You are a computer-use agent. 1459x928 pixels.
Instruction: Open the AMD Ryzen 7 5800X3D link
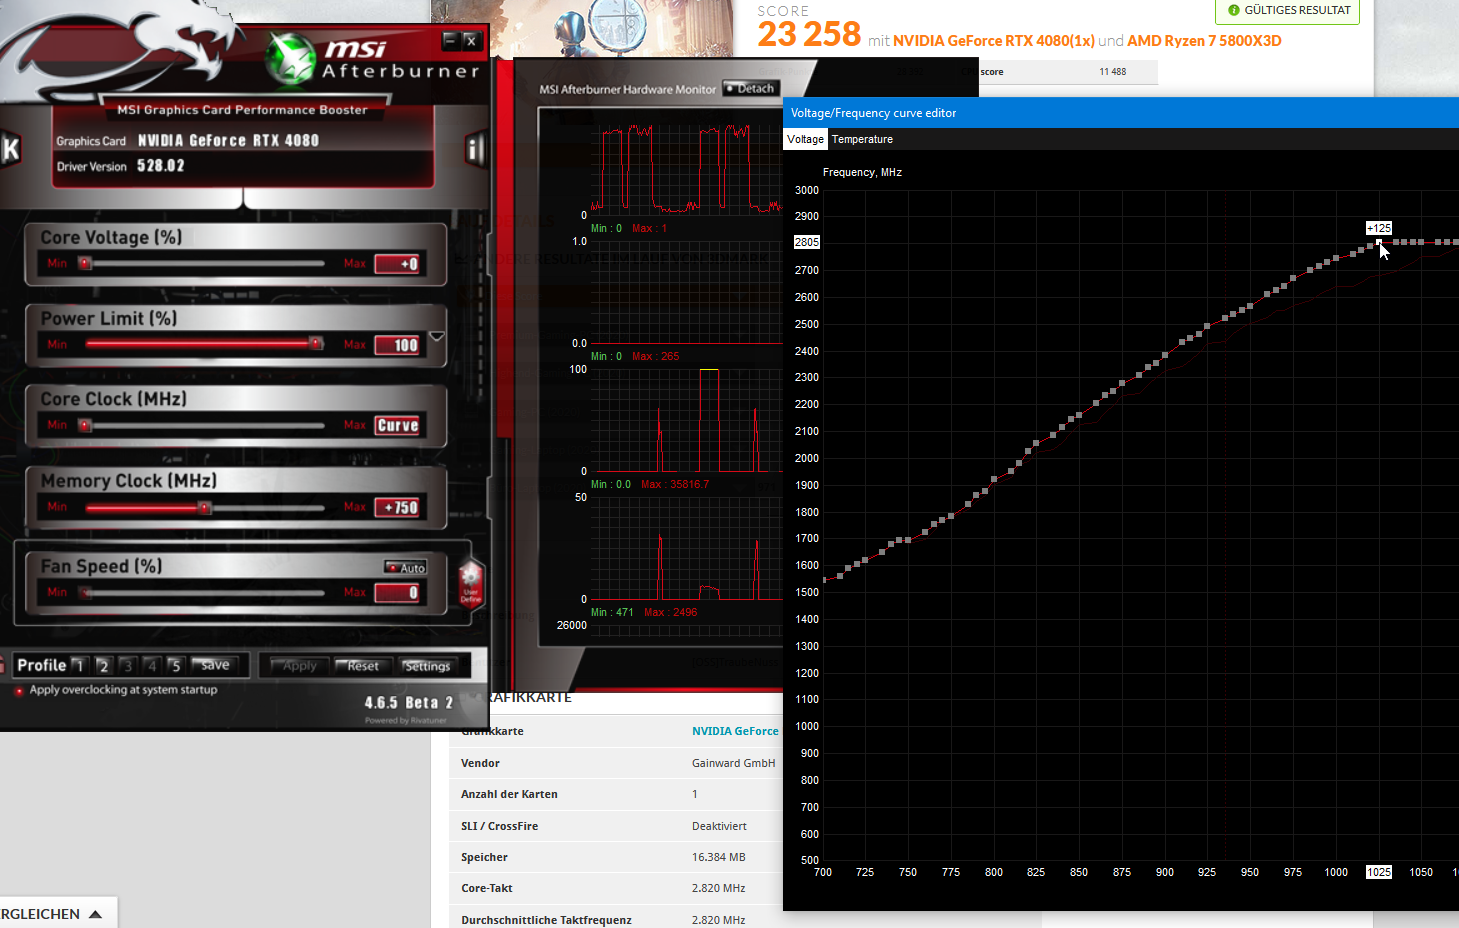1204,41
